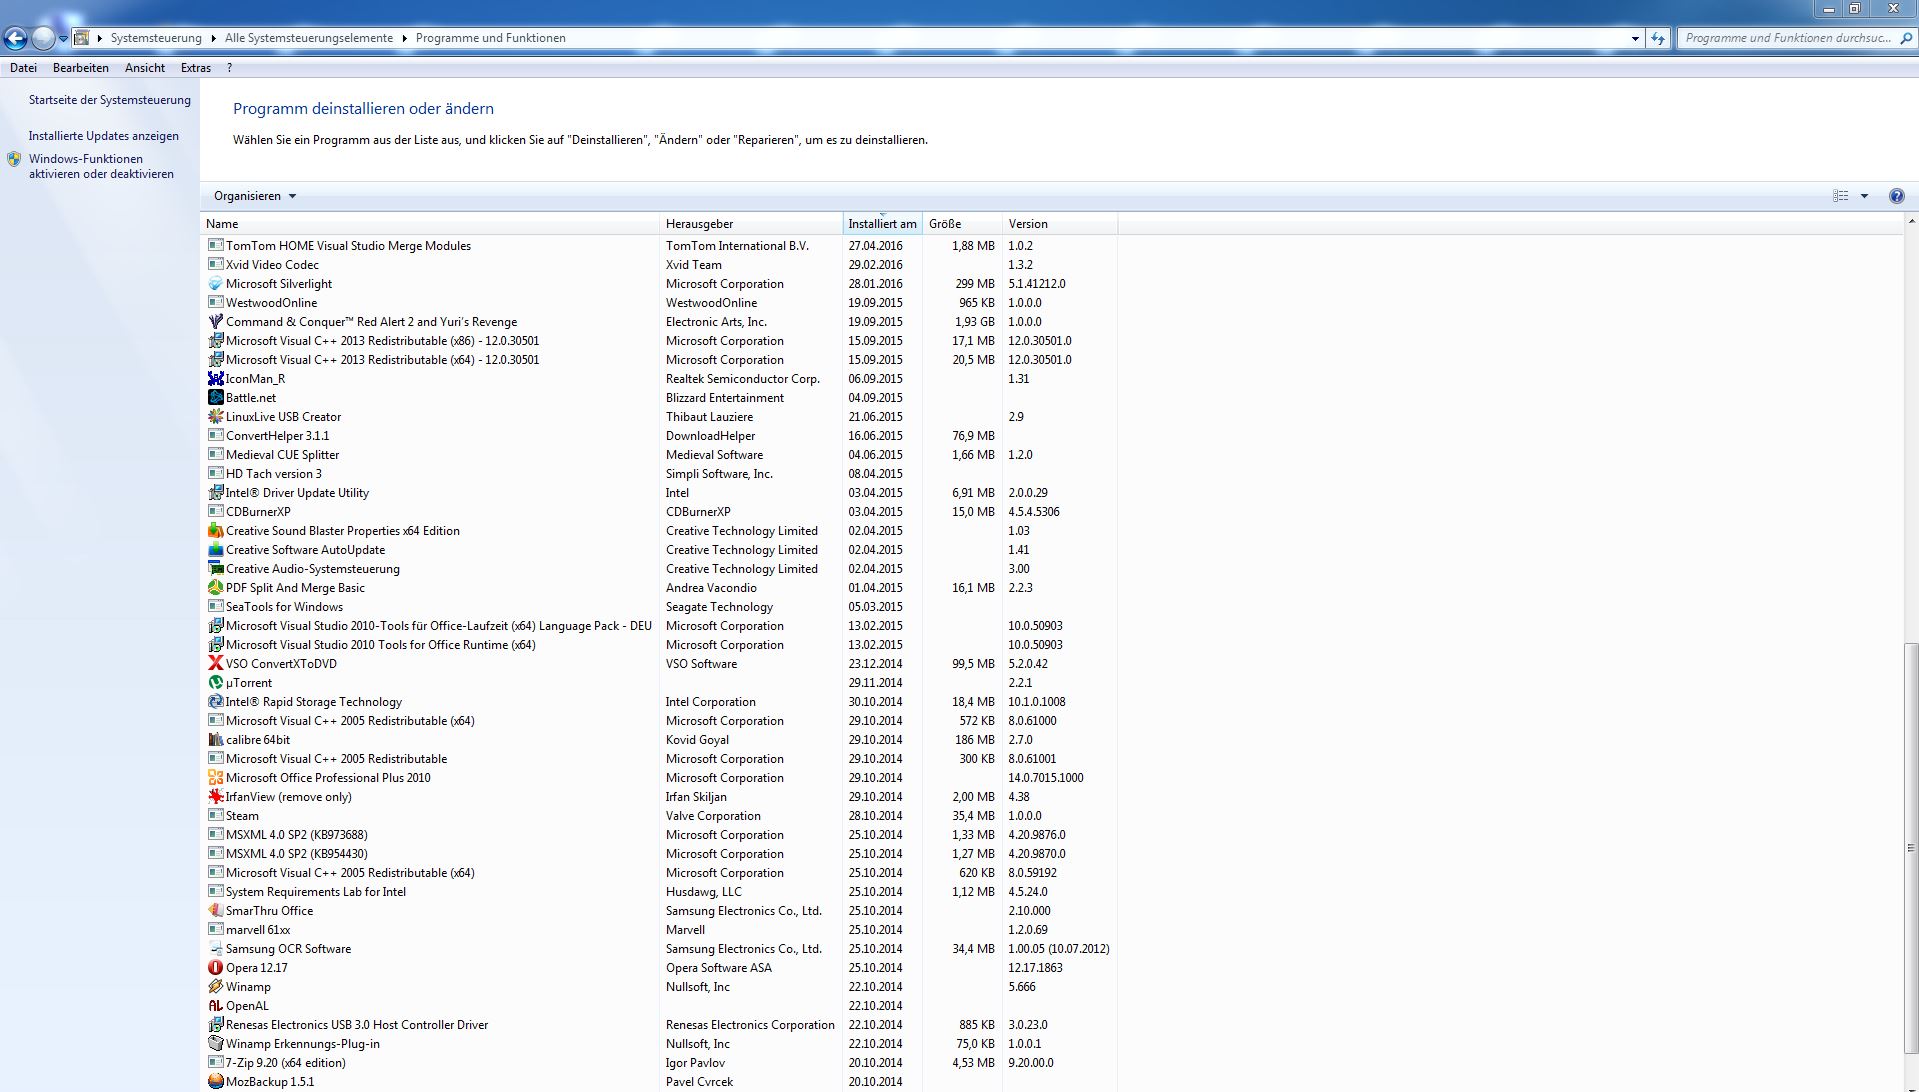Select the Samsung OCR Software entry
1919x1092 pixels.
pos(660,949)
